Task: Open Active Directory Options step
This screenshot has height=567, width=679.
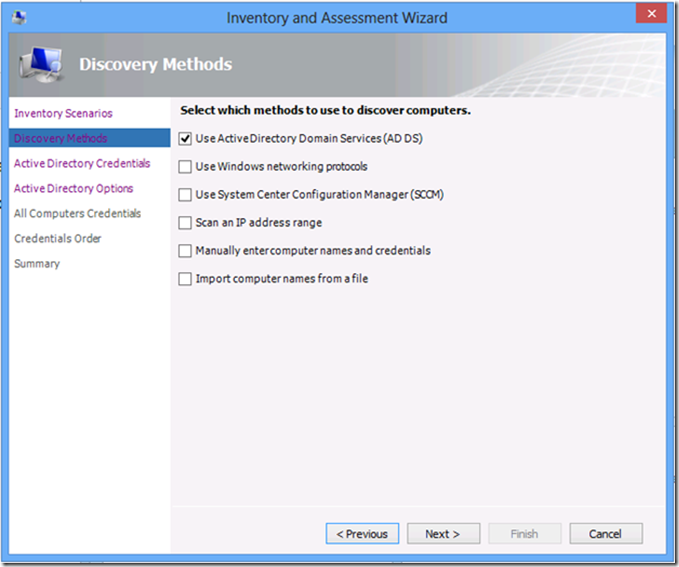Action: point(74,188)
